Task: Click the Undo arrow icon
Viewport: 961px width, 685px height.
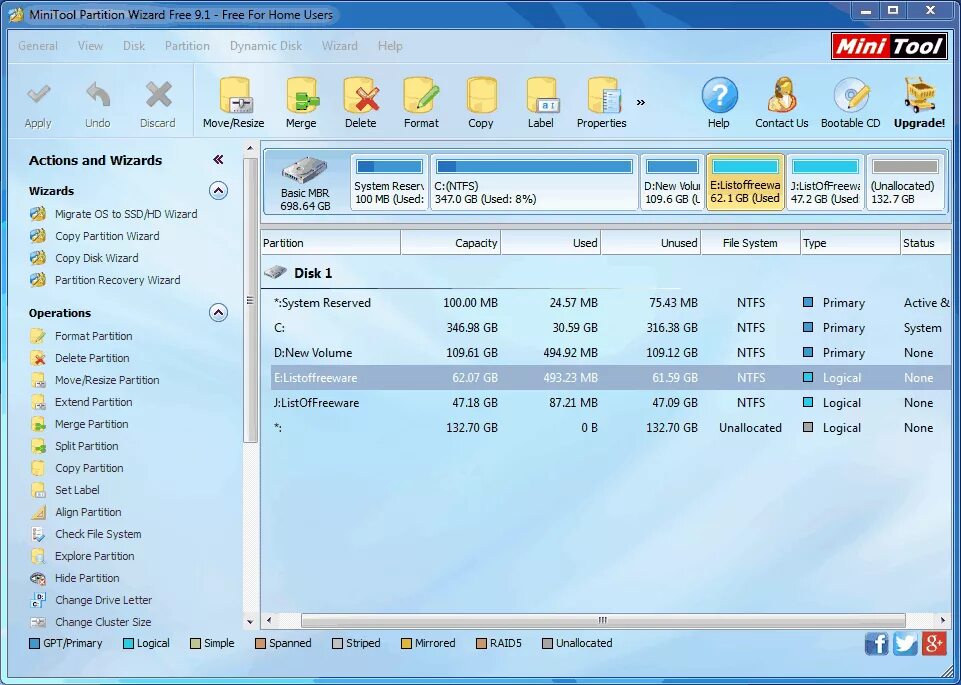Action: coord(97,96)
